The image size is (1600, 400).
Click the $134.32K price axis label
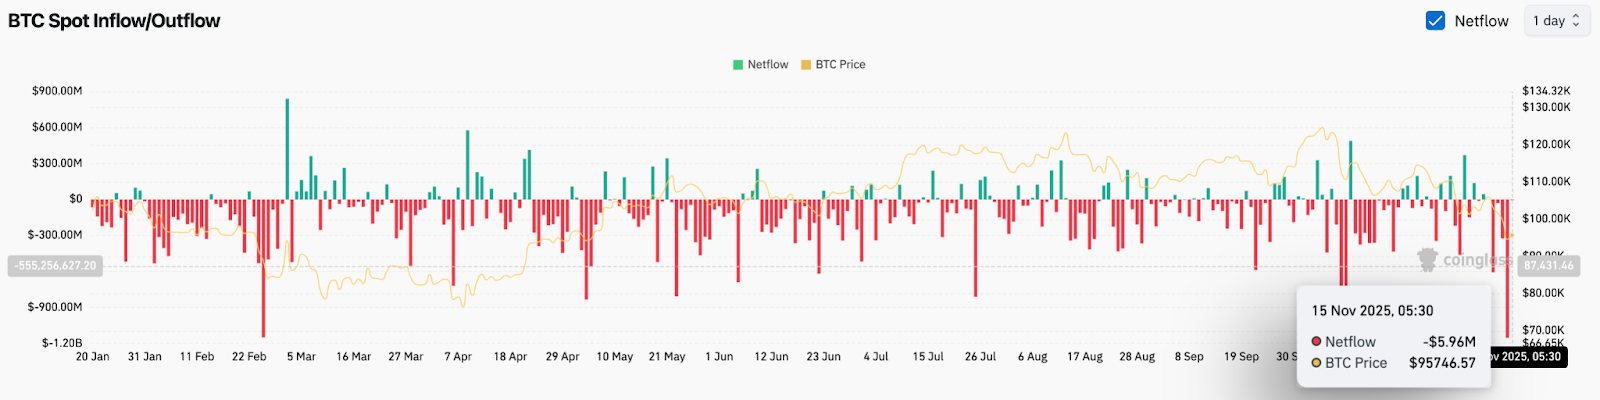point(1546,91)
